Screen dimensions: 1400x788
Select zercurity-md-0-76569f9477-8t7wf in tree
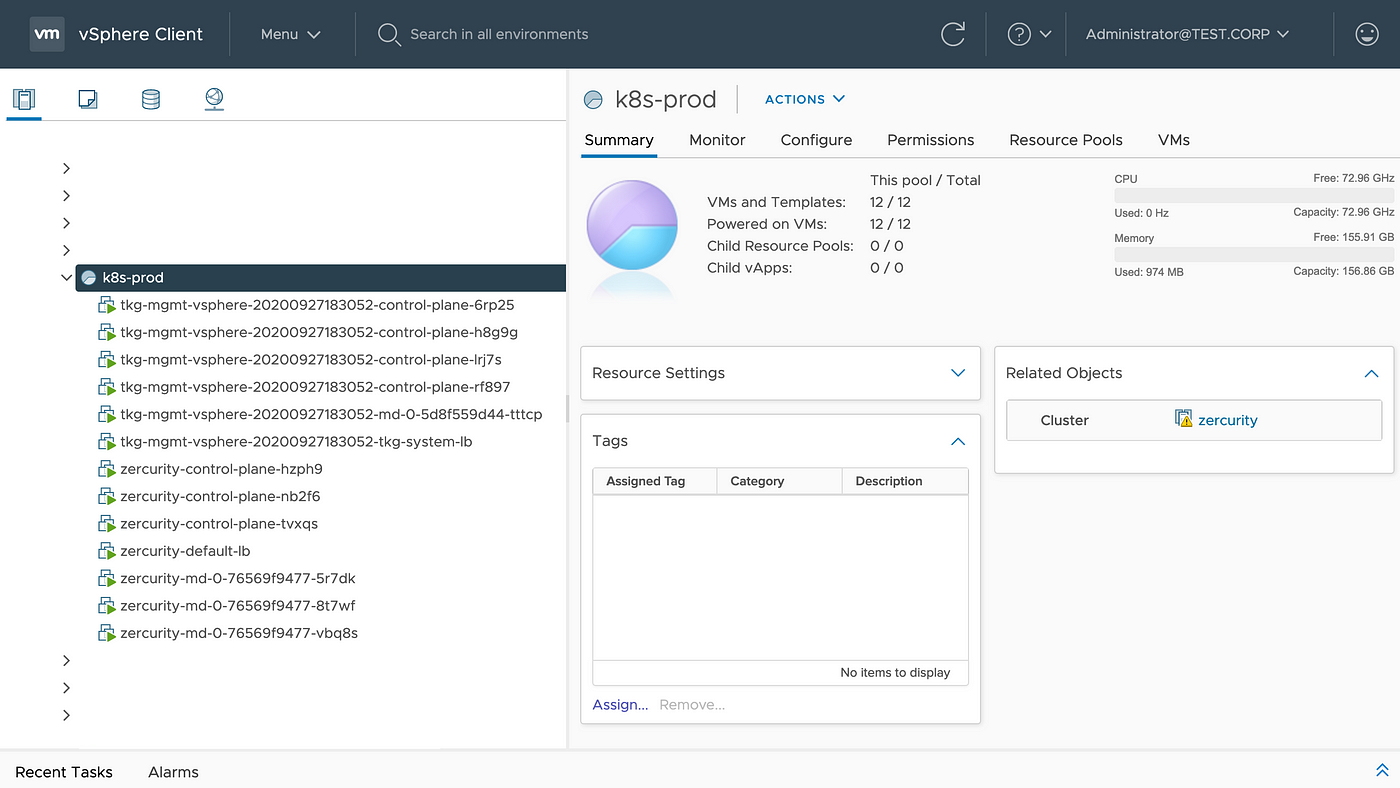coord(237,606)
